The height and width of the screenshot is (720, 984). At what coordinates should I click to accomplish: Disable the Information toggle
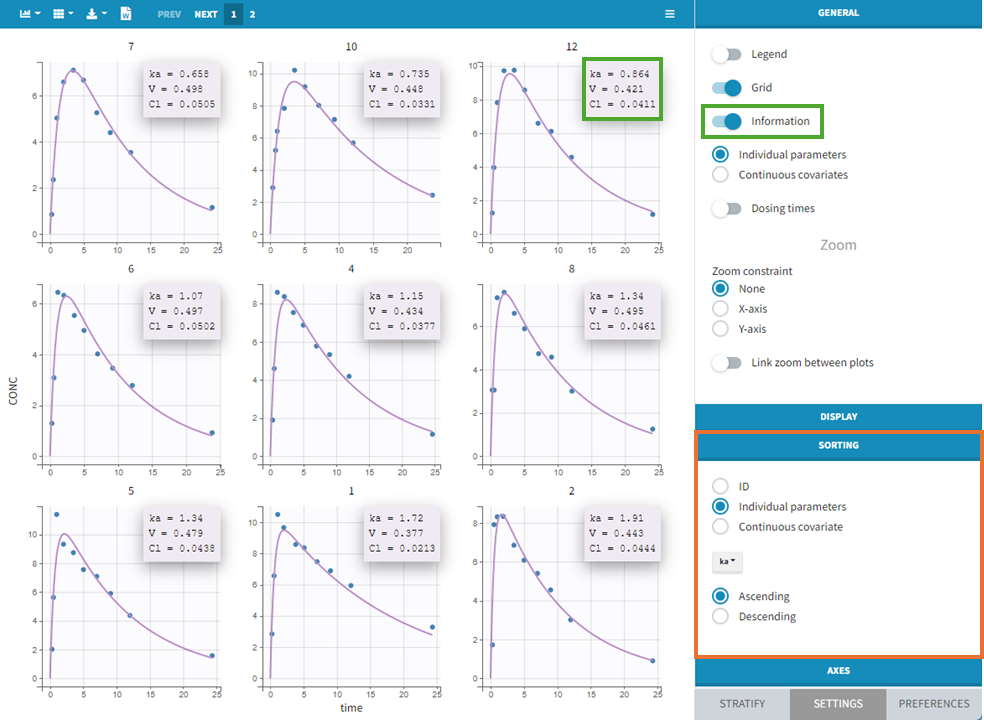[x=727, y=122]
